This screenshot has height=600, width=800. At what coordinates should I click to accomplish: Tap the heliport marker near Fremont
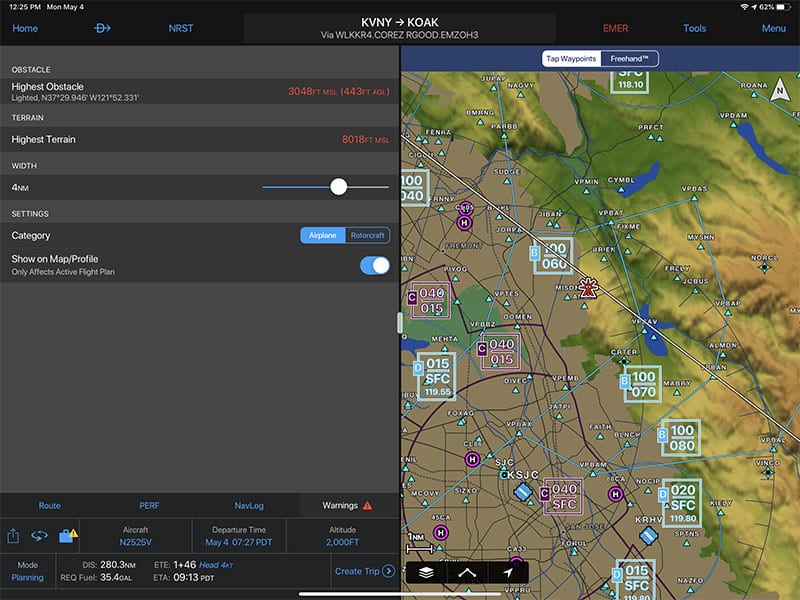pos(464,223)
